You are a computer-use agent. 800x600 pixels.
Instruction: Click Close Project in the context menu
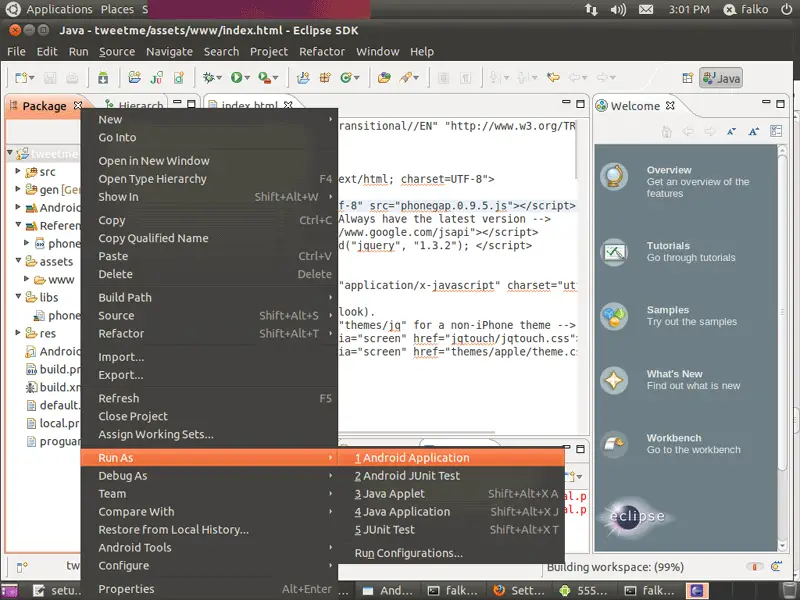209,416
